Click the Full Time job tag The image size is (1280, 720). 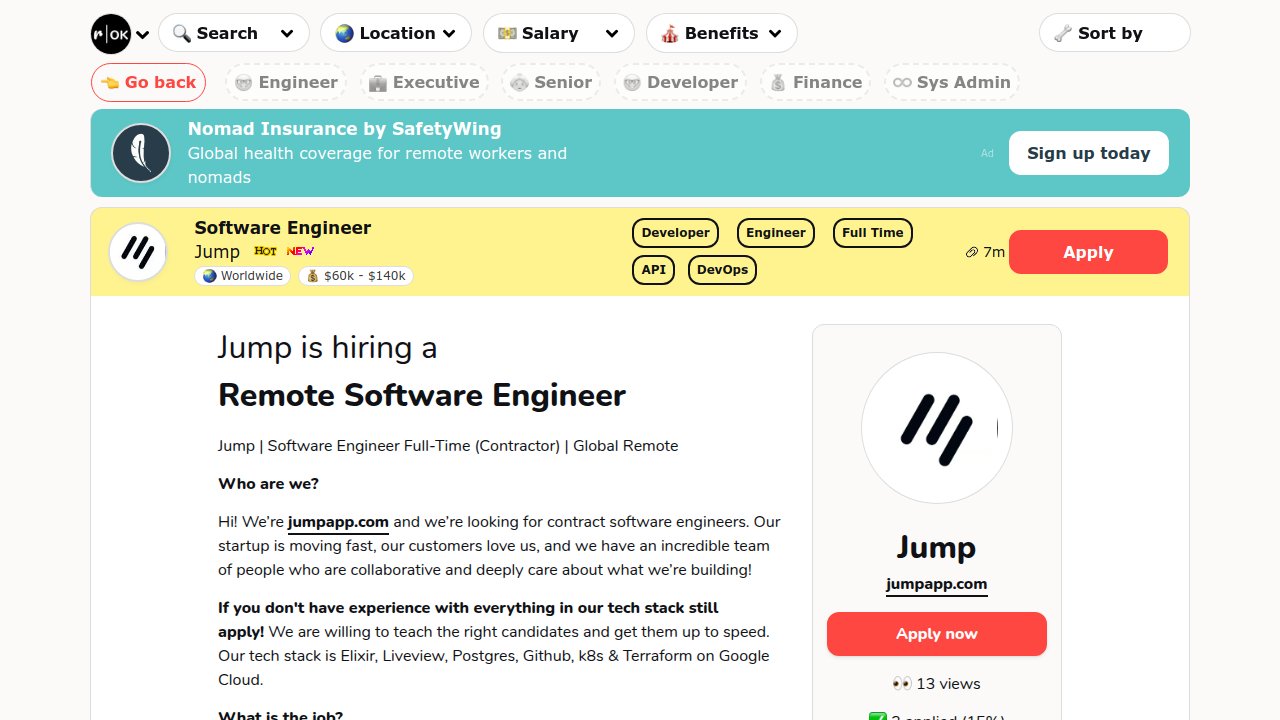point(872,233)
